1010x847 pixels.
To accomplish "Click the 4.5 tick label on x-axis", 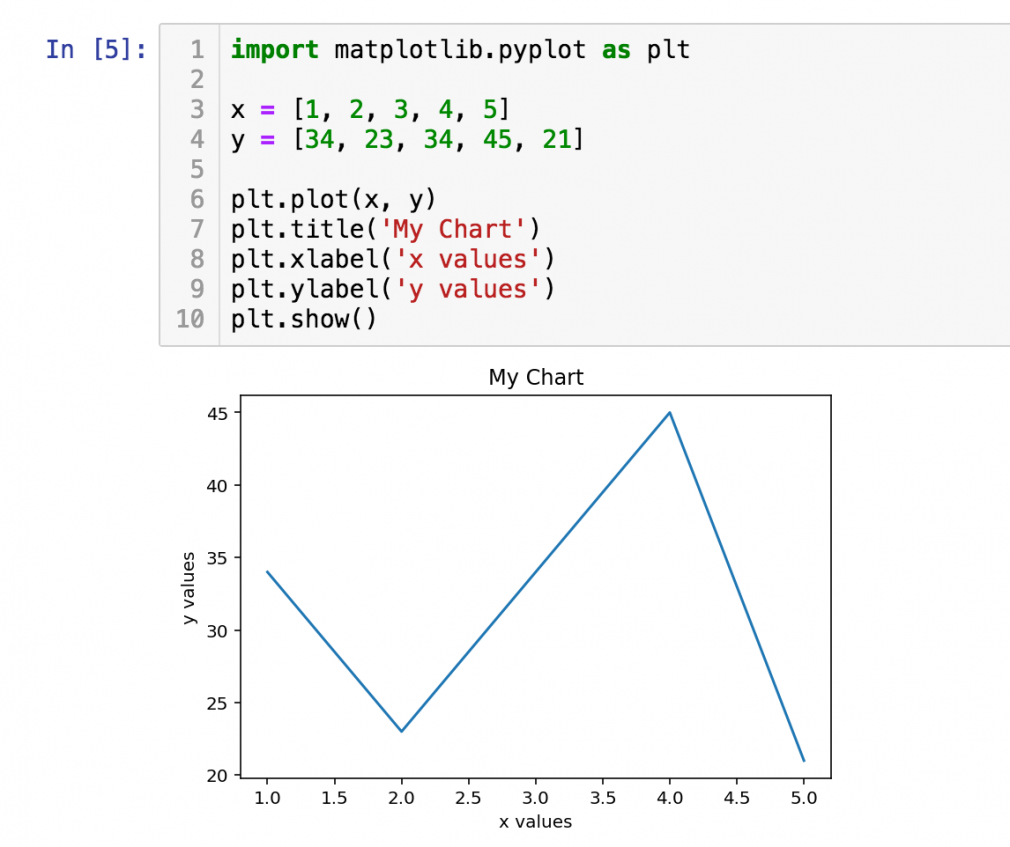I will 737,799.
